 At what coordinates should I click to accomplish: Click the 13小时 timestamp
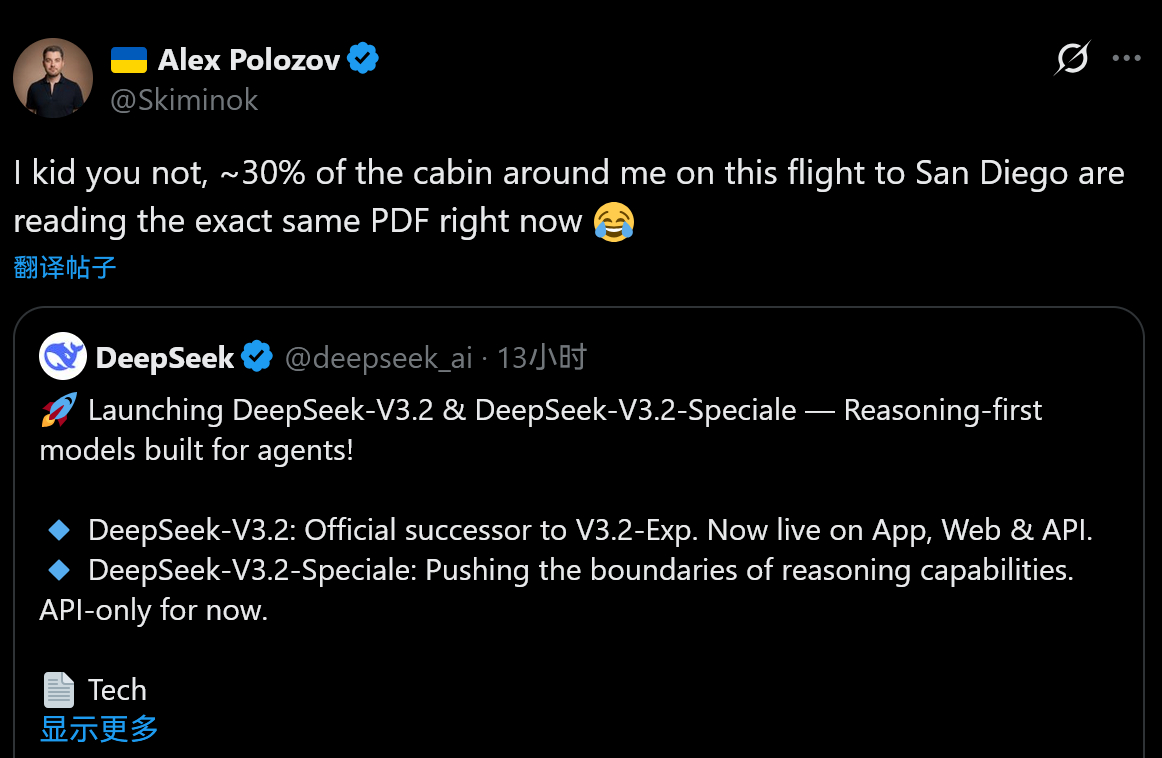(x=541, y=357)
